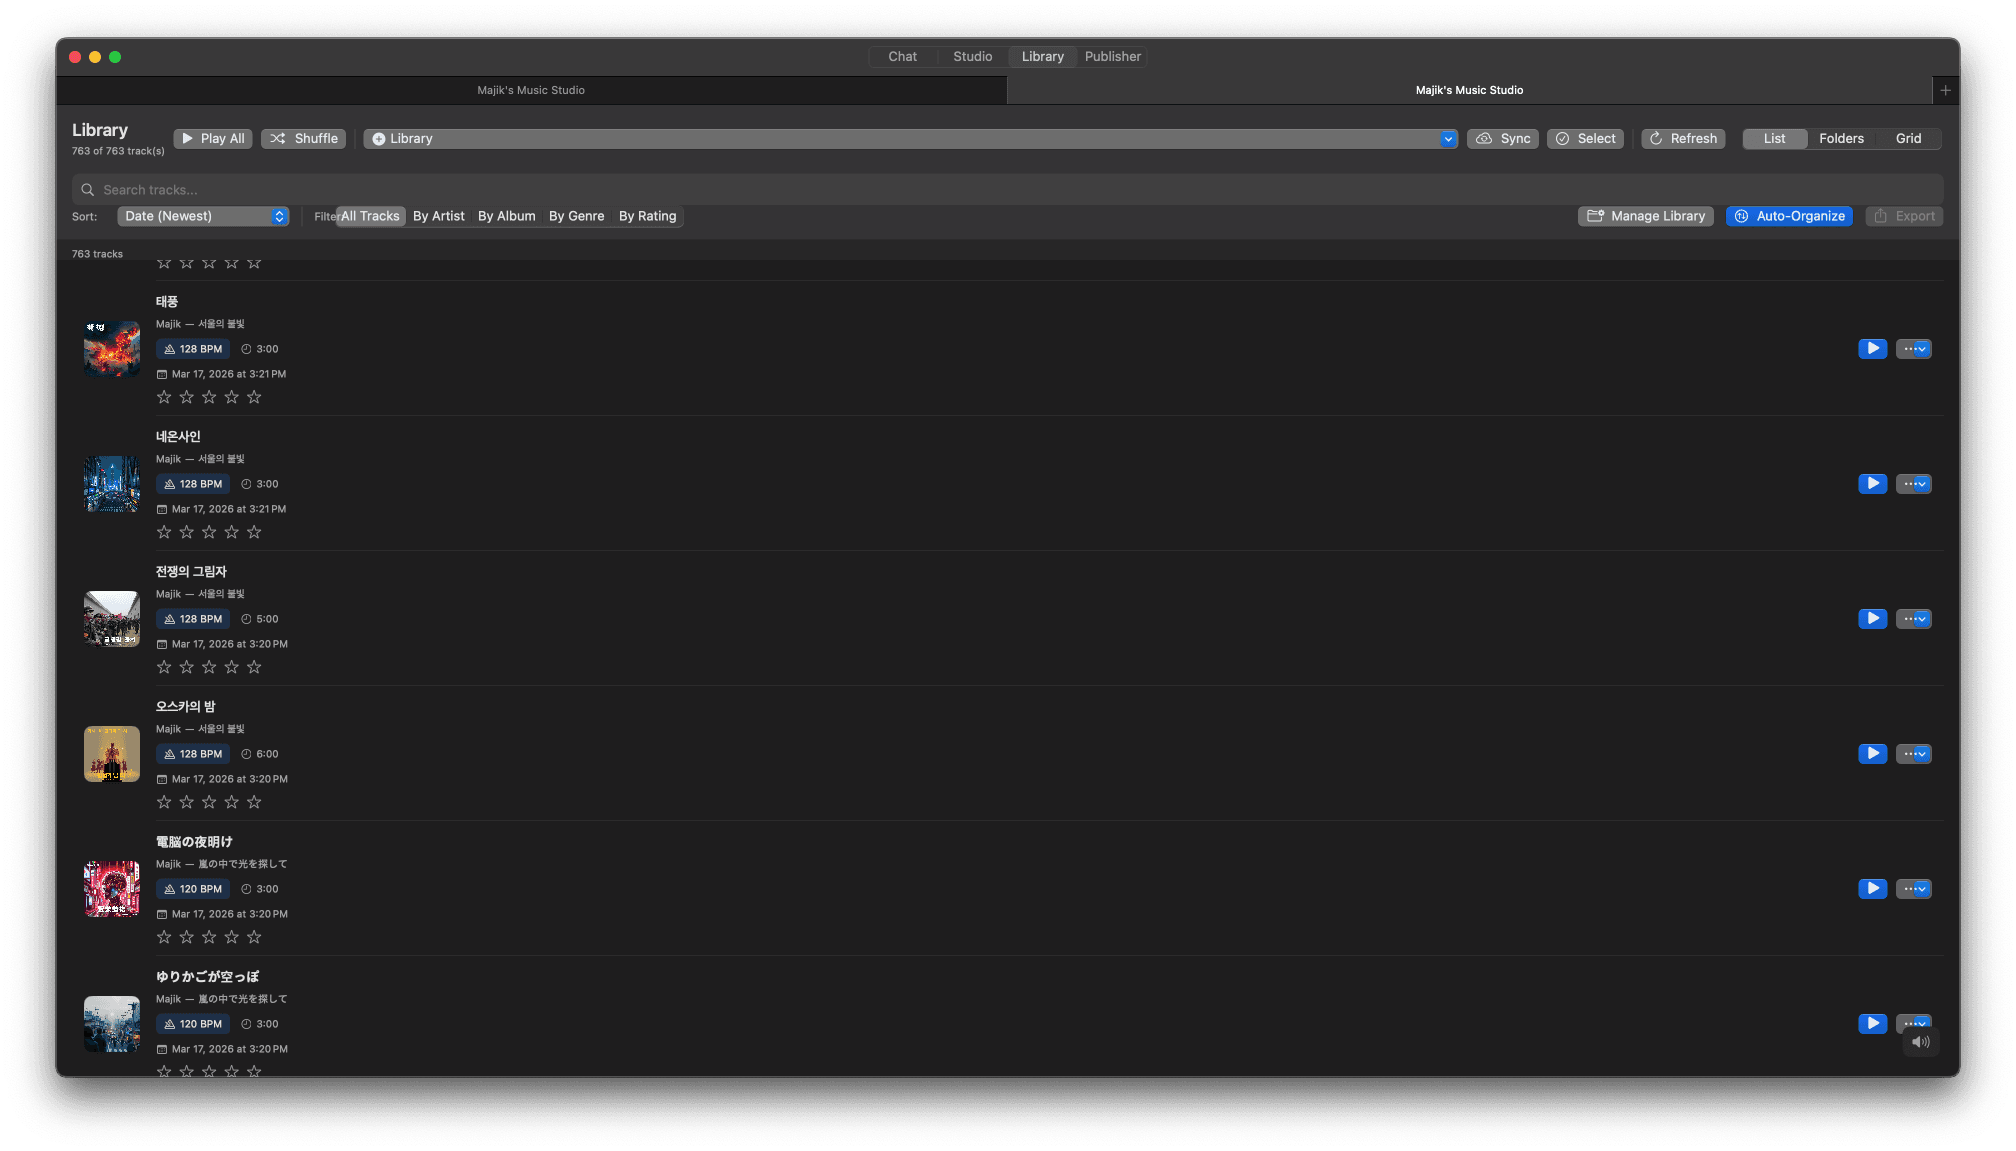This screenshot has height=1151, width=2016.
Task: Click the ゆりかごが空っぽ album artwork
Action: [x=112, y=1024]
